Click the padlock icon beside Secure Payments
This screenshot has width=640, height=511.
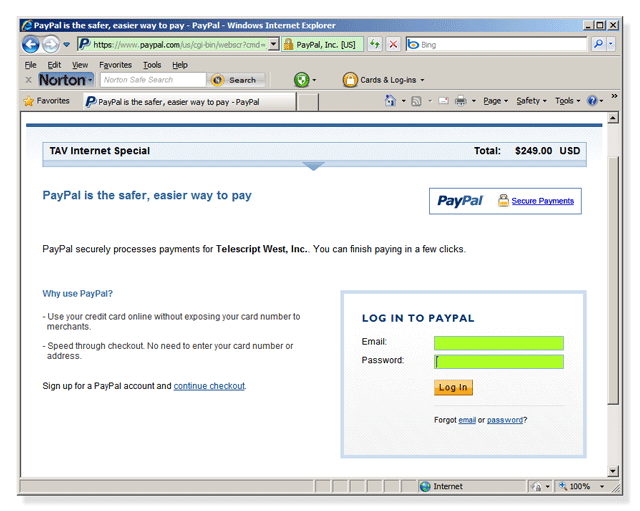(x=503, y=200)
